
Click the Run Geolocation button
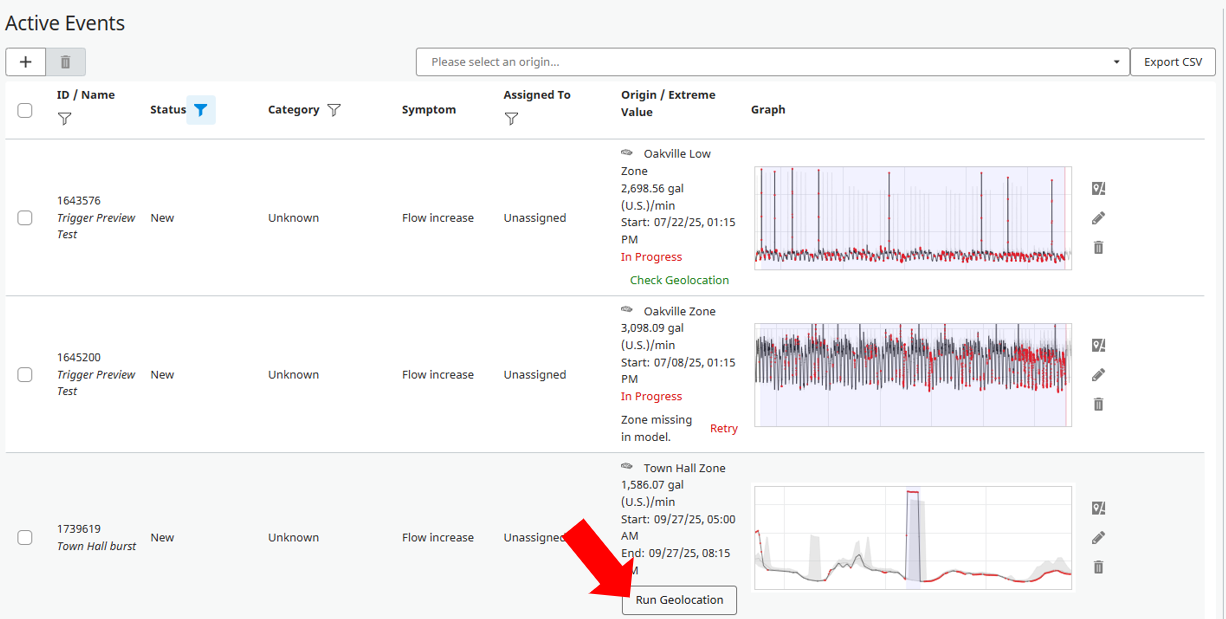click(x=679, y=600)
